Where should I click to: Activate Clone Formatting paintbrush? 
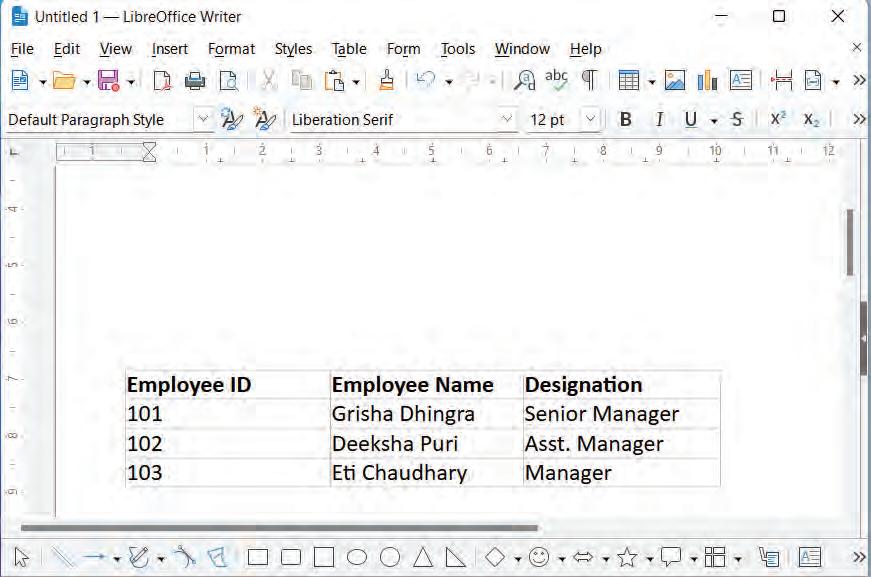(387, 81)
